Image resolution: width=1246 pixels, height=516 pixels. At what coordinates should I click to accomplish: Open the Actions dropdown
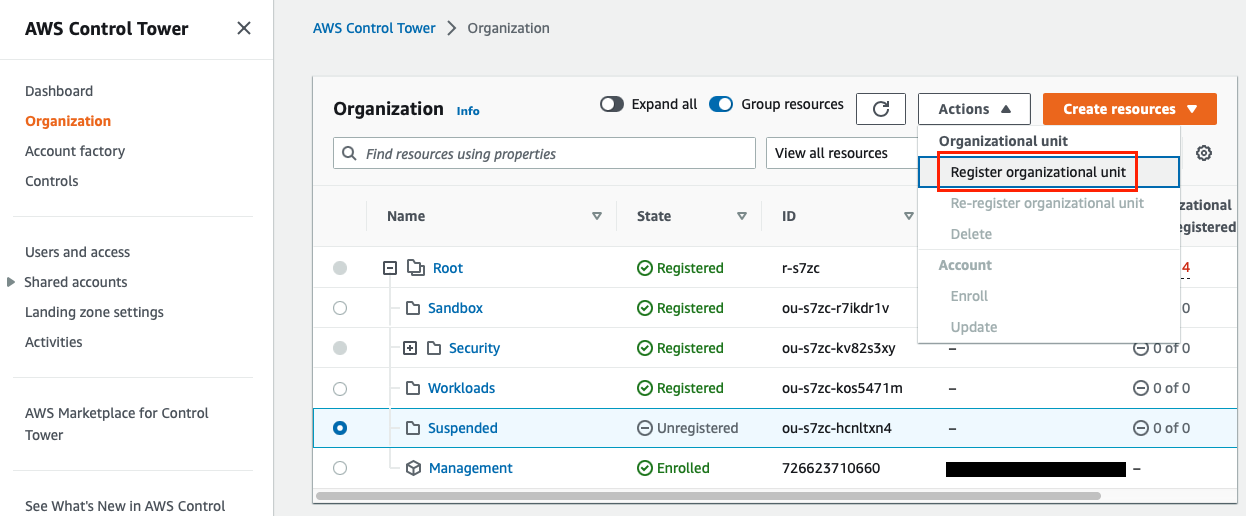coord(973,109)
